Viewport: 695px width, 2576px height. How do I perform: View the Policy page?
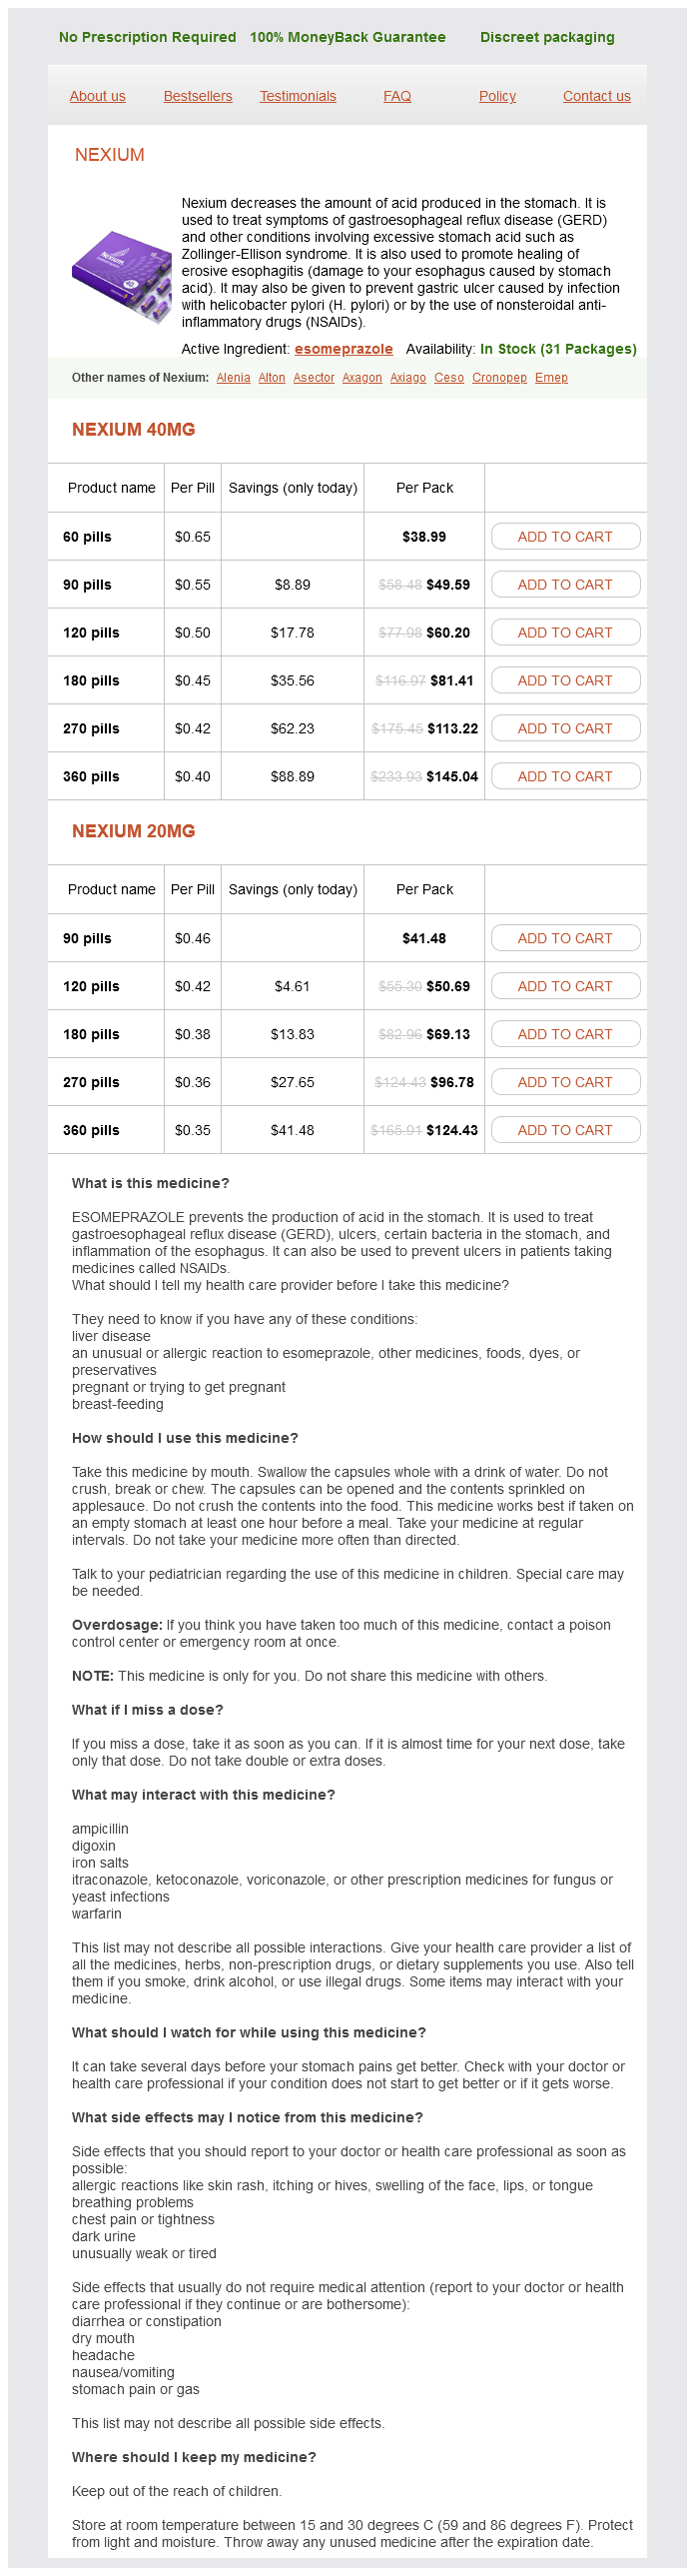pyautogui.click(x=497, y=96)
